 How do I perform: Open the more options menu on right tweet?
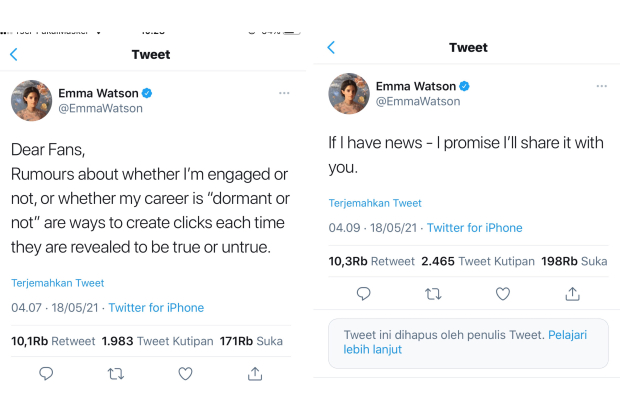click(x=601, y=86)
